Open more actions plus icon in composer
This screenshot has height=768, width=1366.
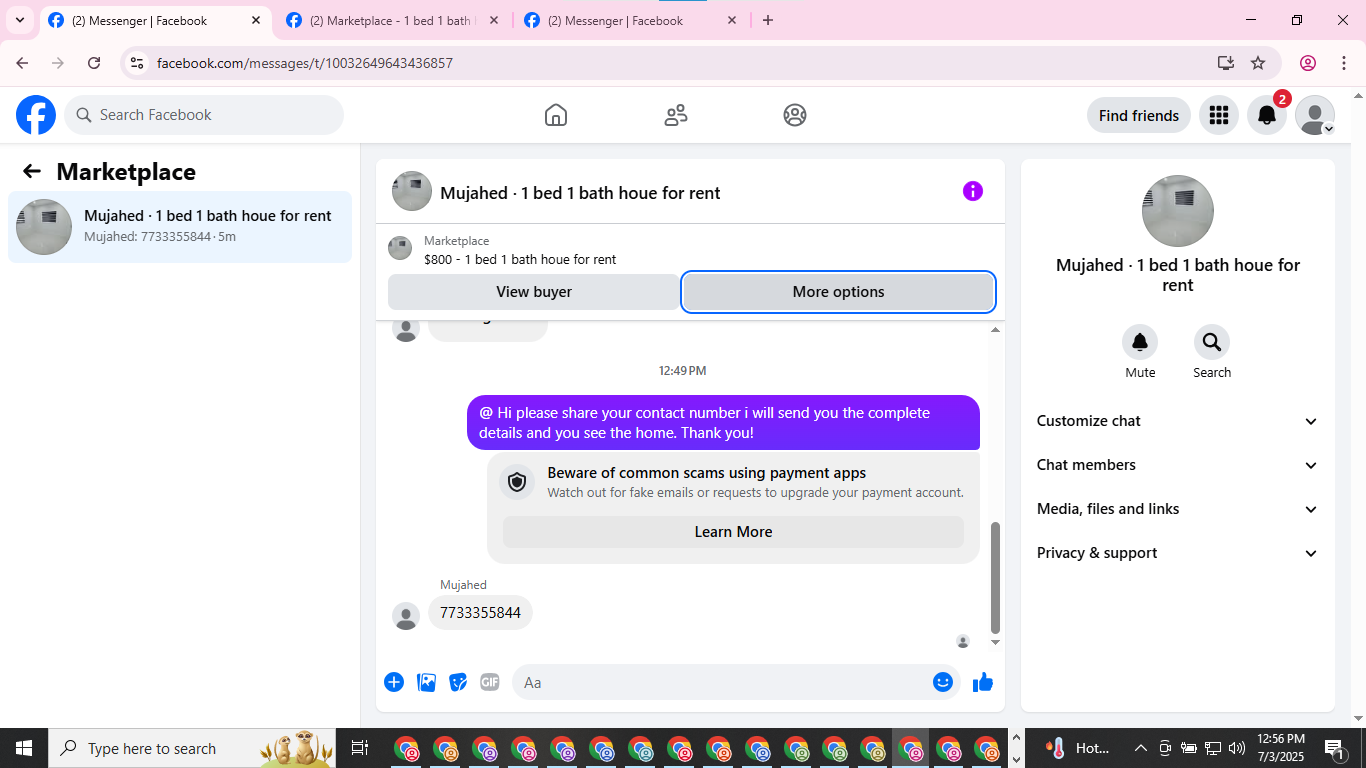click(x=394, y=682)
